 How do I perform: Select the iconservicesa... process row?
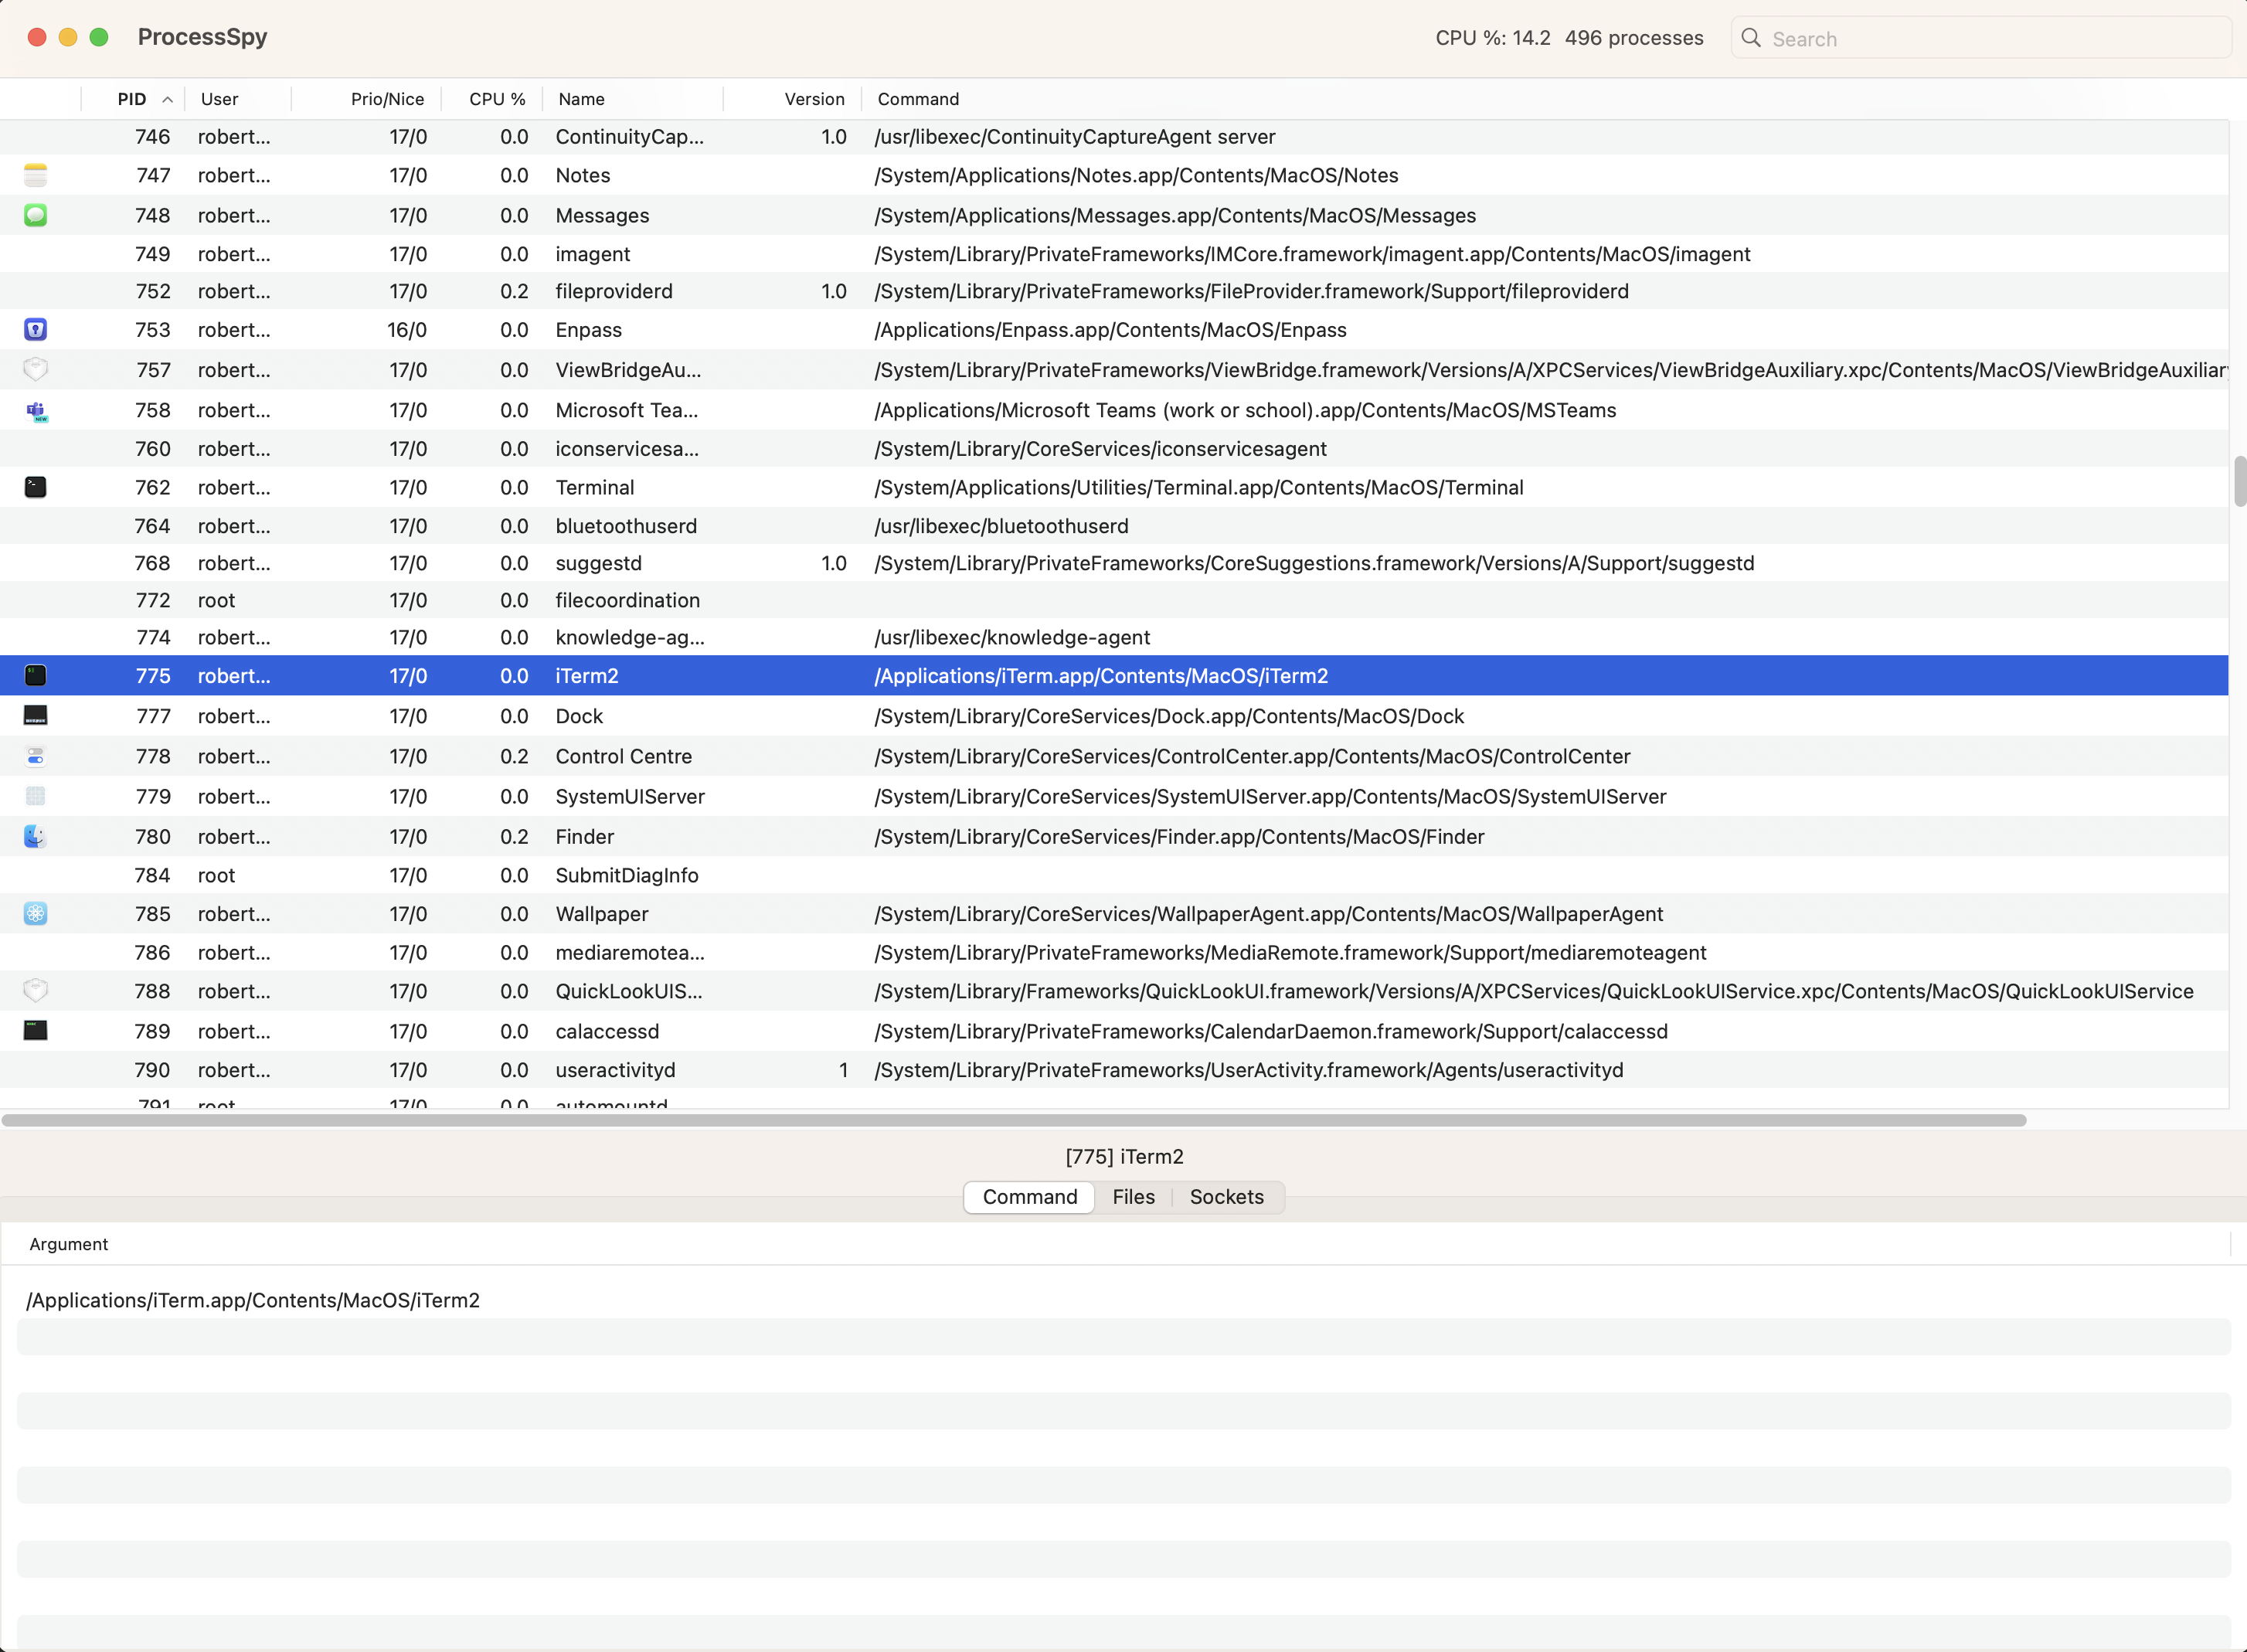pos(1114,449)
